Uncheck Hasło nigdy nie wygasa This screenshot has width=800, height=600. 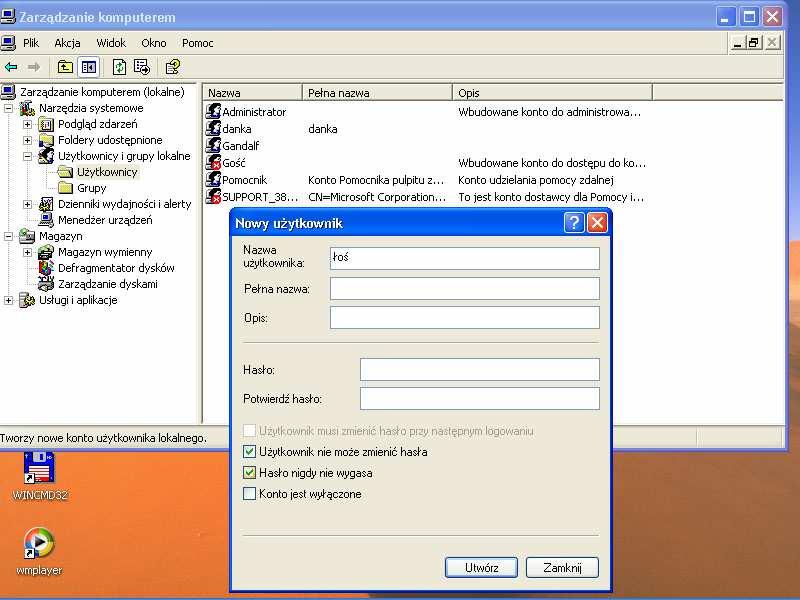point(249,472)
